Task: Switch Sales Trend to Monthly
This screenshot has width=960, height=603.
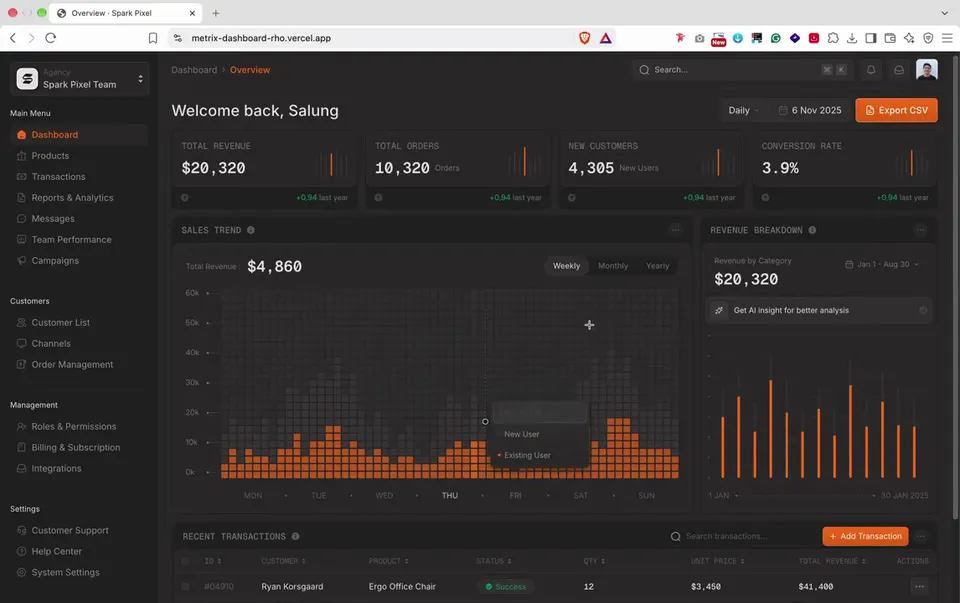Action: 613,266
